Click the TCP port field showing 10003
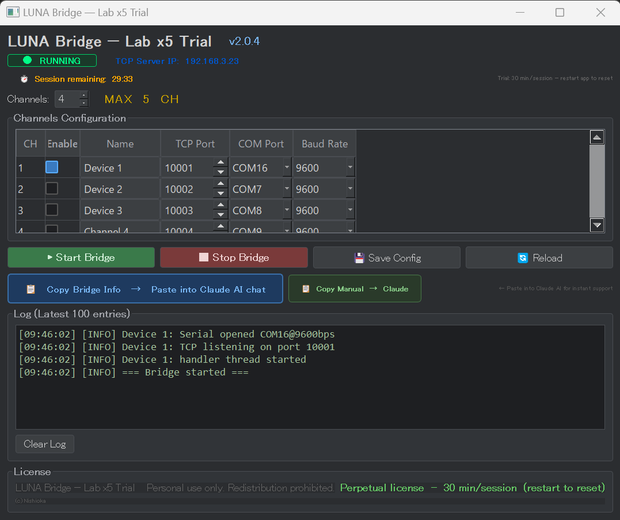Screen dimensions: 620x520 click(x=187, y=210)
